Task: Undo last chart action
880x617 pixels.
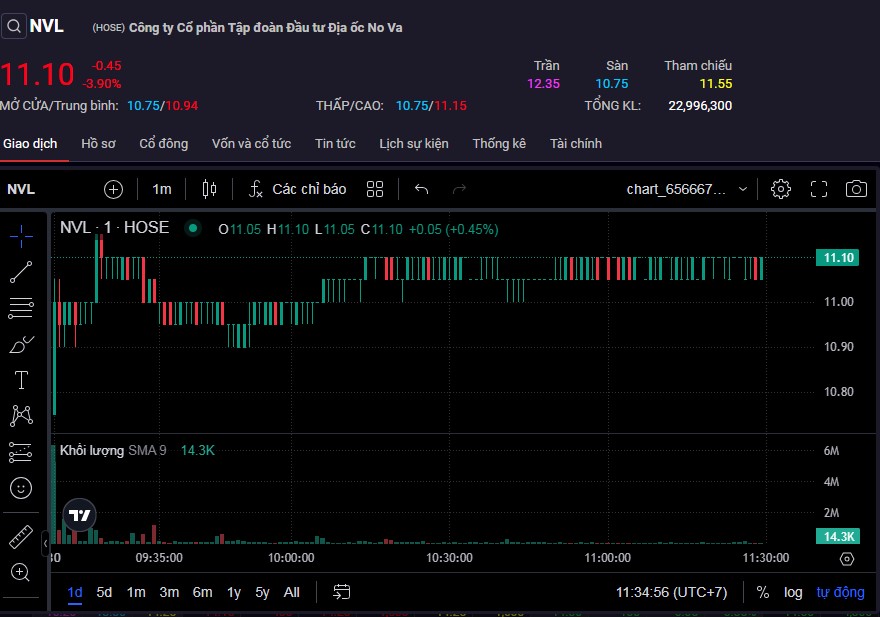Action: [x=421, y=189]
